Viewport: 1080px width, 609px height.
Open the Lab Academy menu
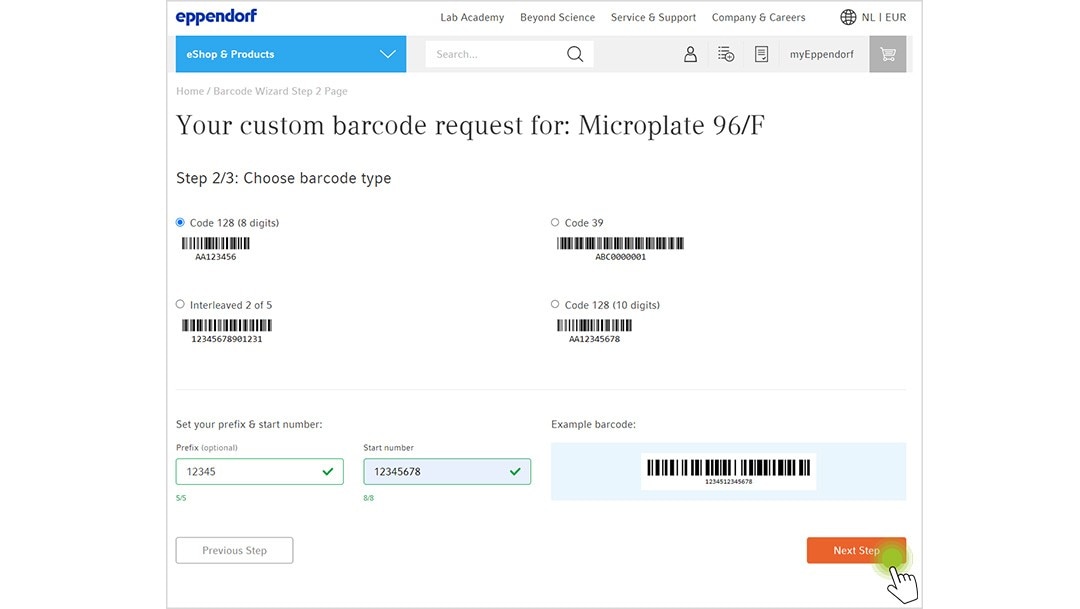(x=472, y=17)
